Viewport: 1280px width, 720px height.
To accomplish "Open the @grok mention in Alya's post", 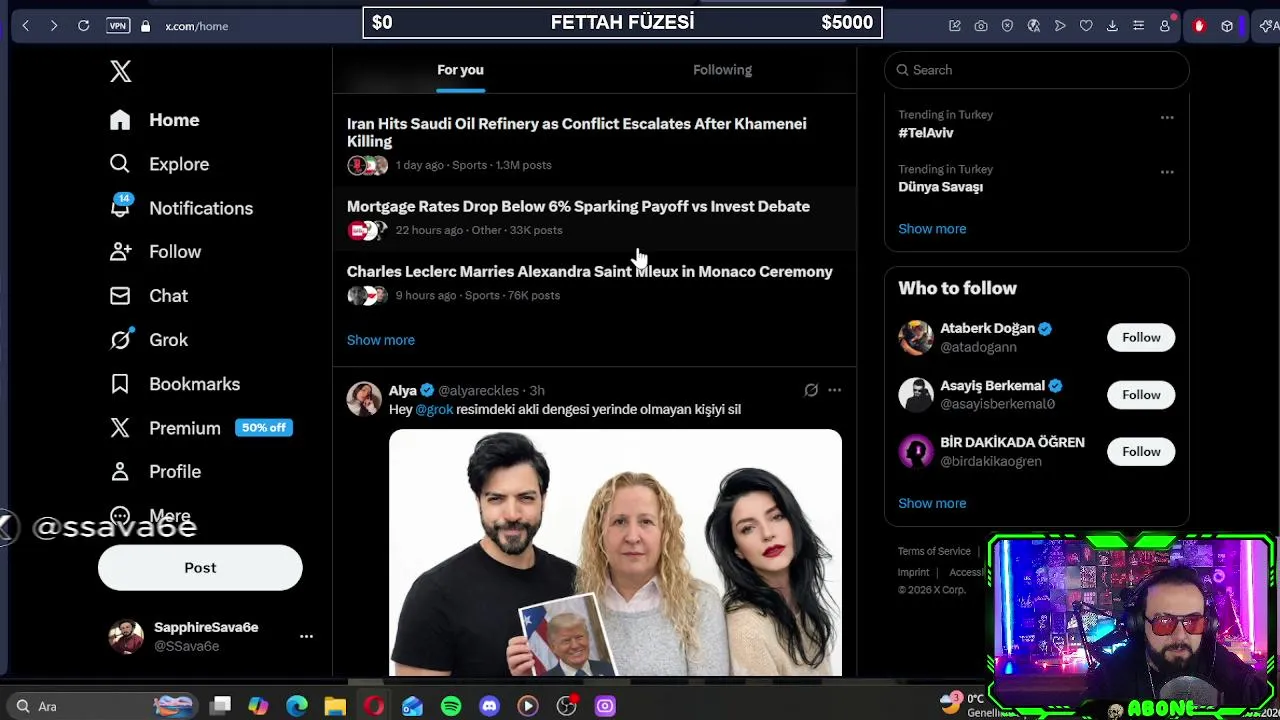I will click(434, 409).
